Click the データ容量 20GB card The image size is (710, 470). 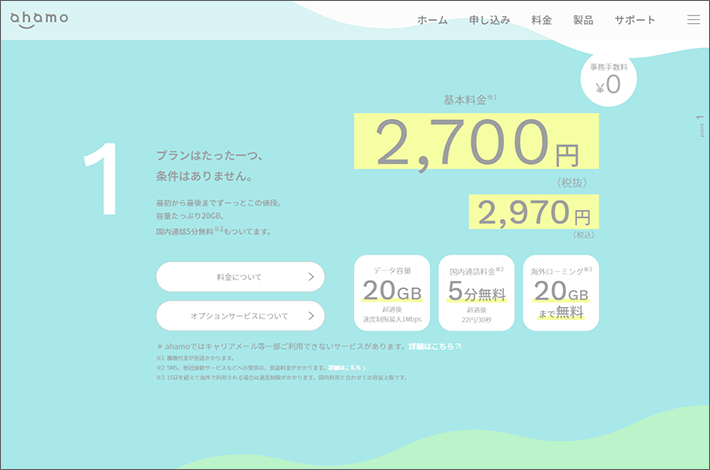click(x=392, y=293)
